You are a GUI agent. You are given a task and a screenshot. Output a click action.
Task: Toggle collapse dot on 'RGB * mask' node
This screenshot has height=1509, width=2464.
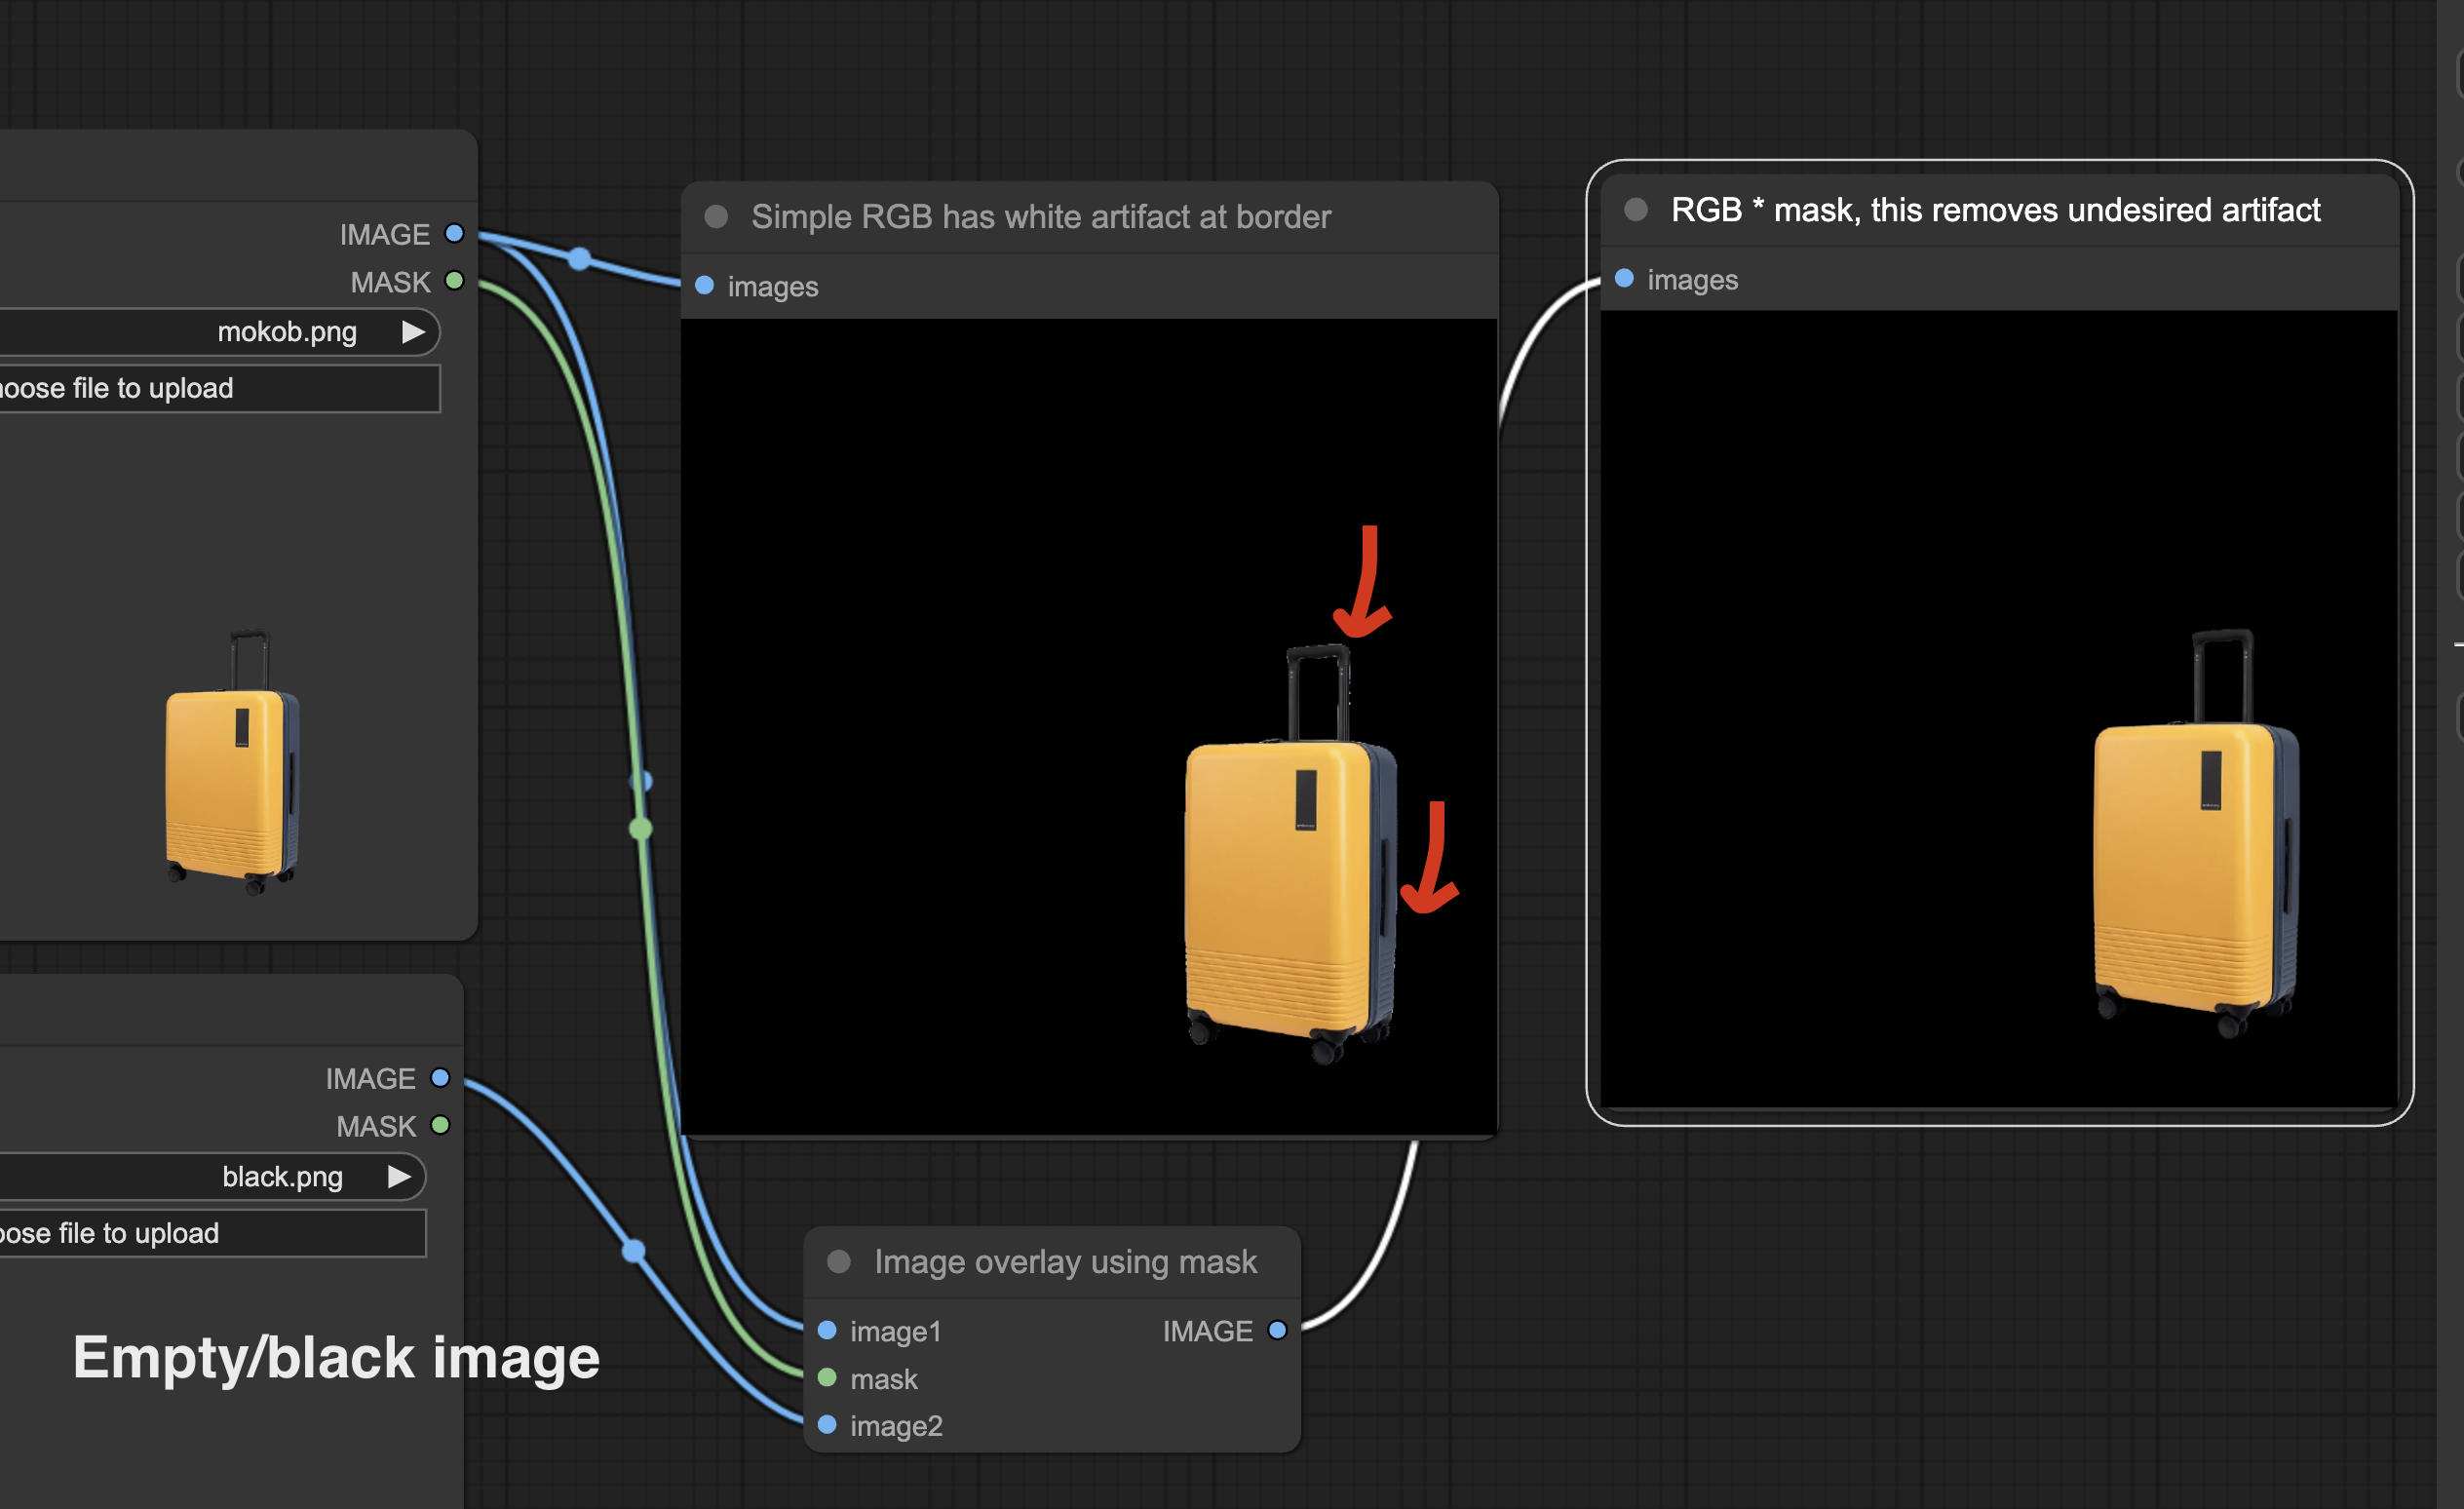point(1636,209)
